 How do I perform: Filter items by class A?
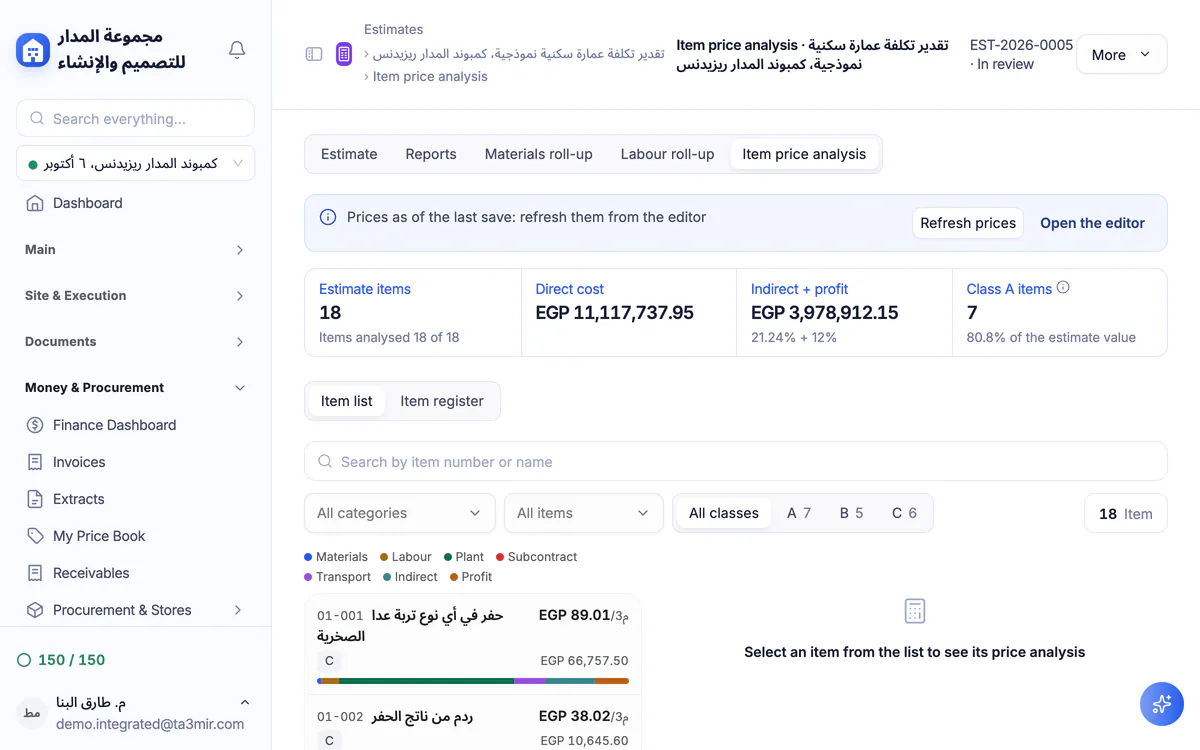click(799, 513)
